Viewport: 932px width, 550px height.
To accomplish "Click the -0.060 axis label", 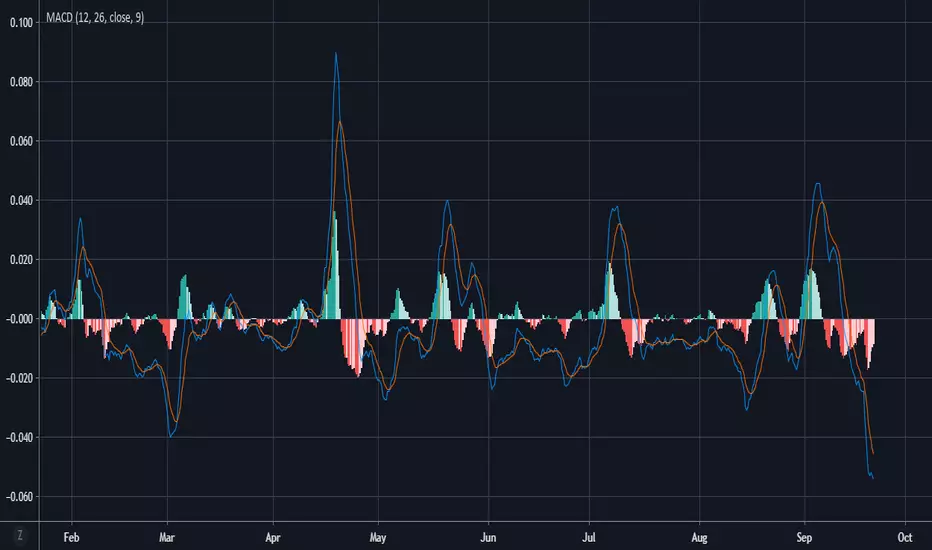I will 20,496.
